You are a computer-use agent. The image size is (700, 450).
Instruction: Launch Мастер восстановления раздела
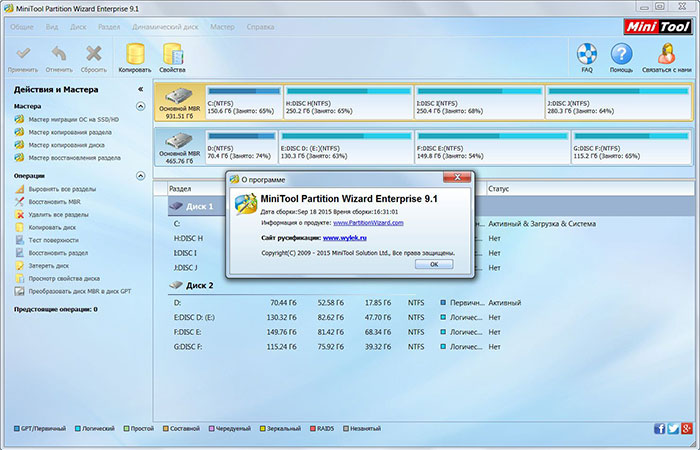pyautogui.click(x=67, y=158)
